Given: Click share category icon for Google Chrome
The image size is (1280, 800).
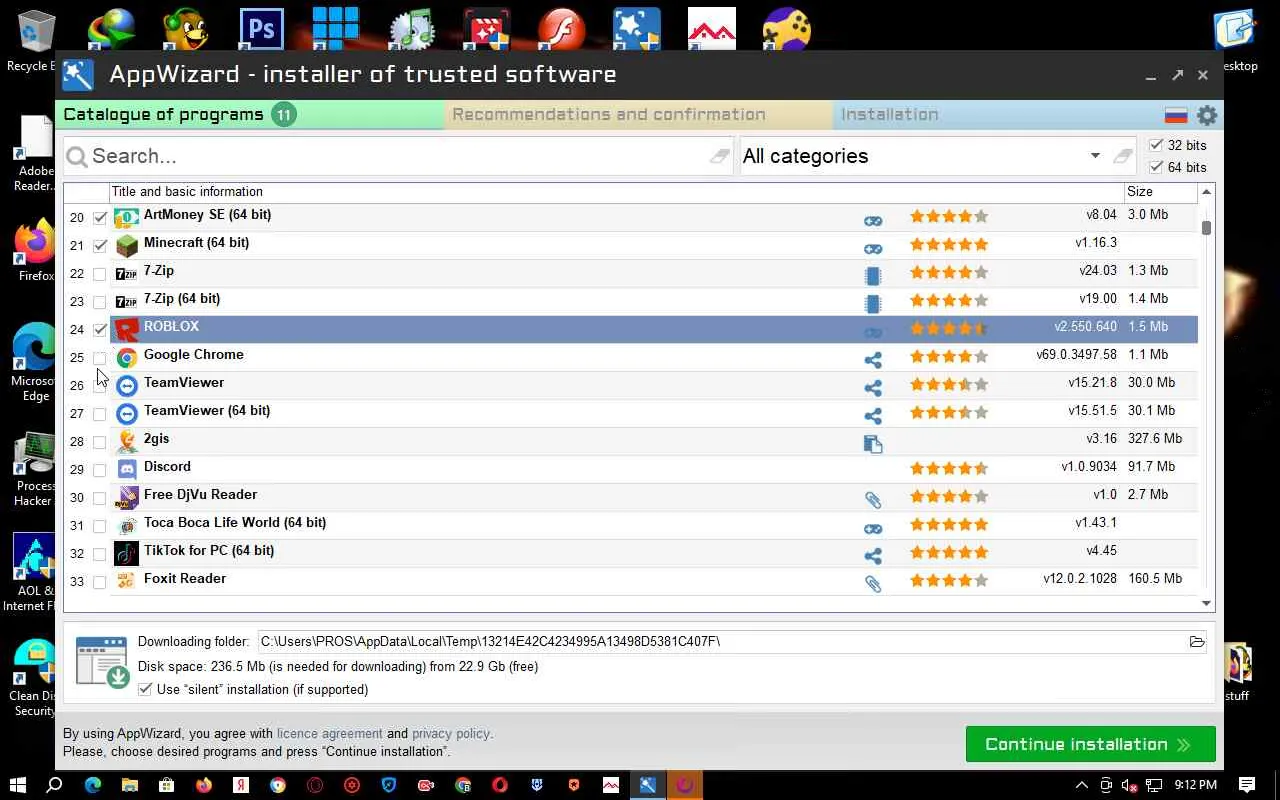Looking at the screenshot, I should coord(873,360).
